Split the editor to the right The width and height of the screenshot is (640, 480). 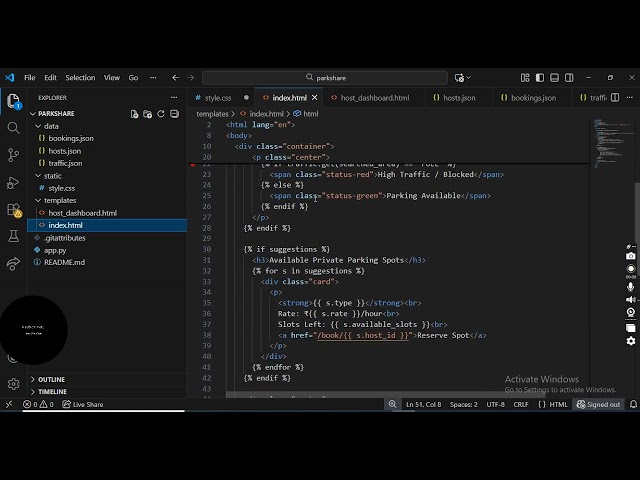(615, 98)
